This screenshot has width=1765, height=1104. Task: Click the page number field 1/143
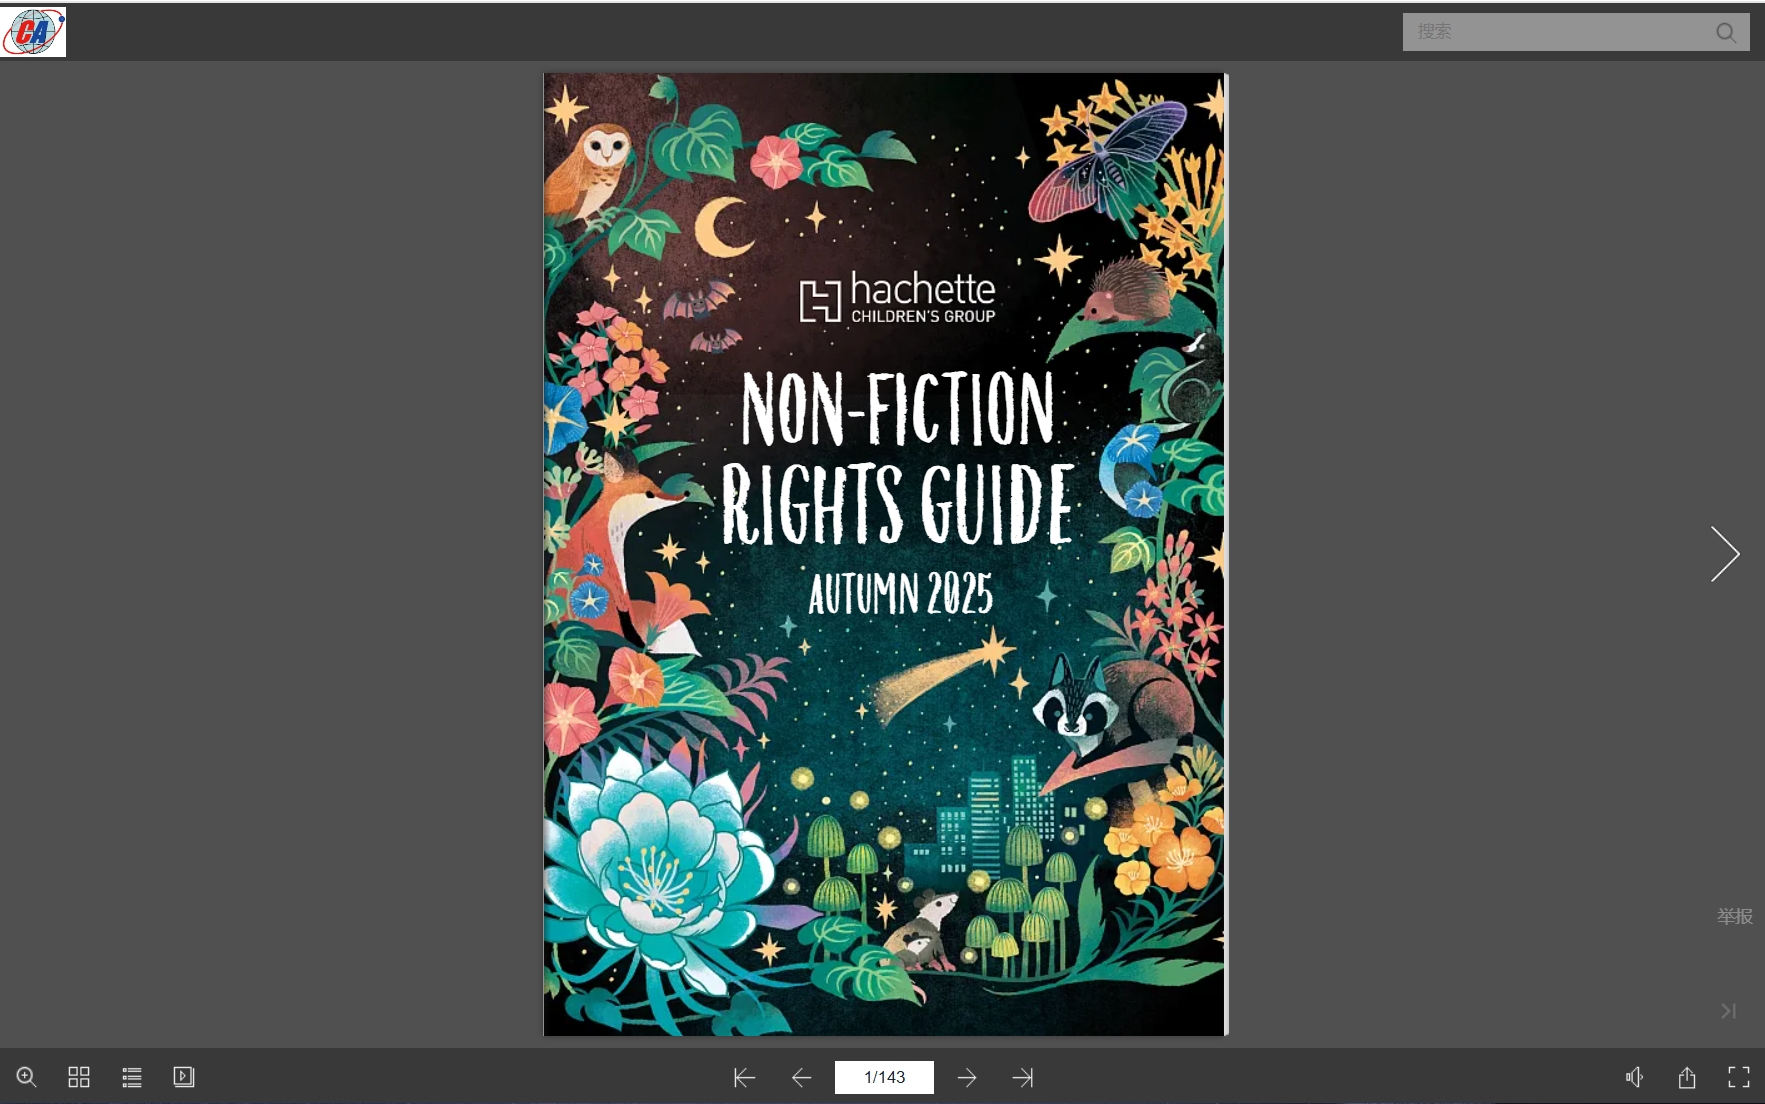click(x=884, y=1077)
